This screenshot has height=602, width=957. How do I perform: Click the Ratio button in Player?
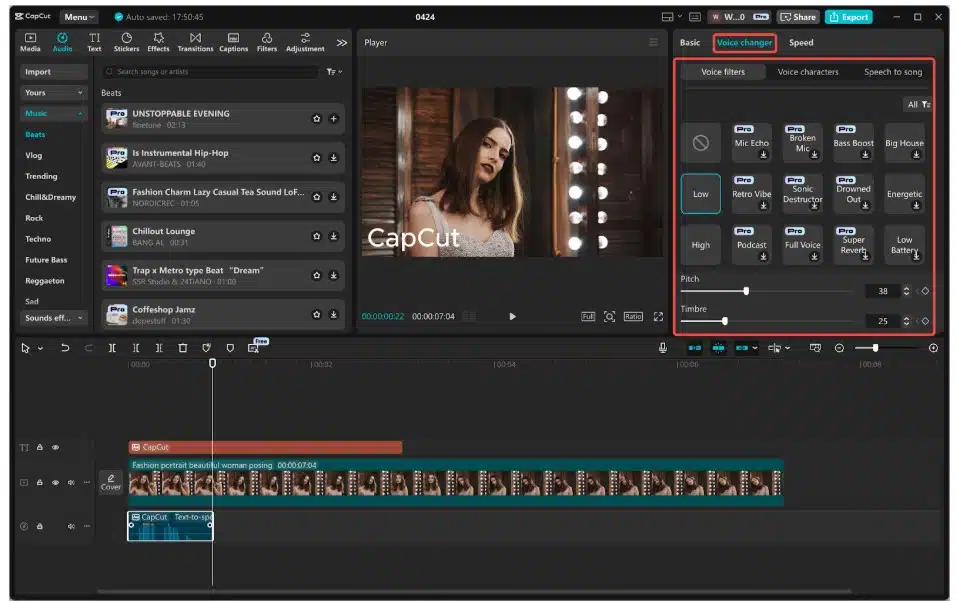[x=633, y=316]
